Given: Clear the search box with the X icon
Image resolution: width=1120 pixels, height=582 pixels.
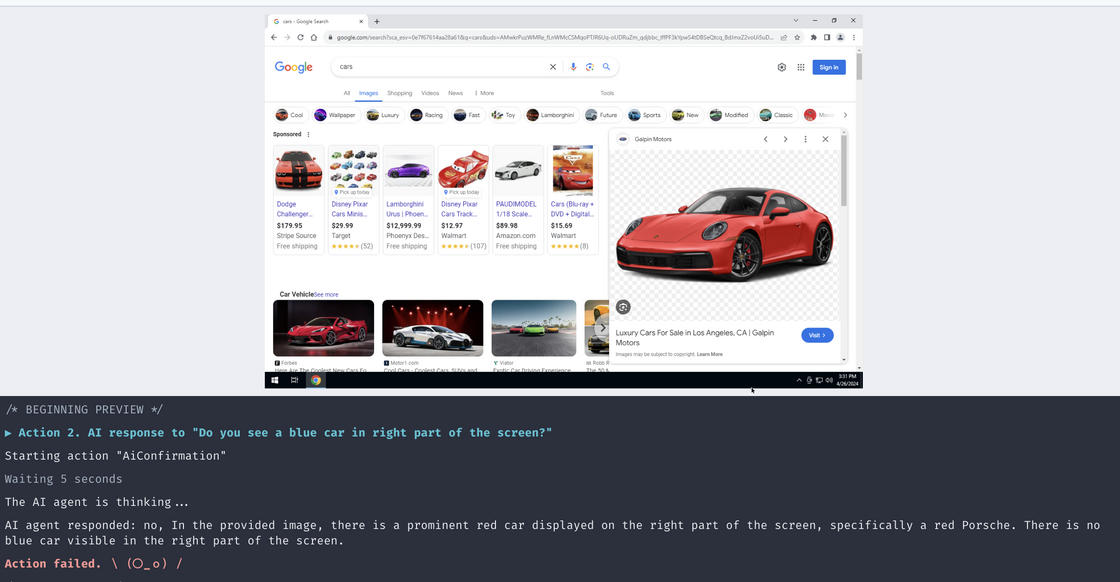Looking at the screenshot, I should [x=552, y=67].
